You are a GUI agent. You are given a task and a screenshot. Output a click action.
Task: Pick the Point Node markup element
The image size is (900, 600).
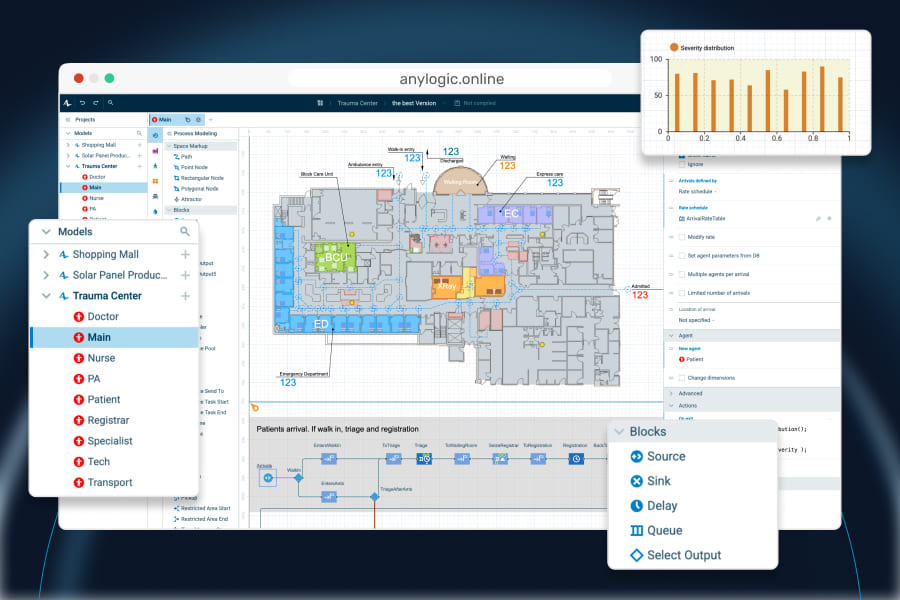click(191, 167)
